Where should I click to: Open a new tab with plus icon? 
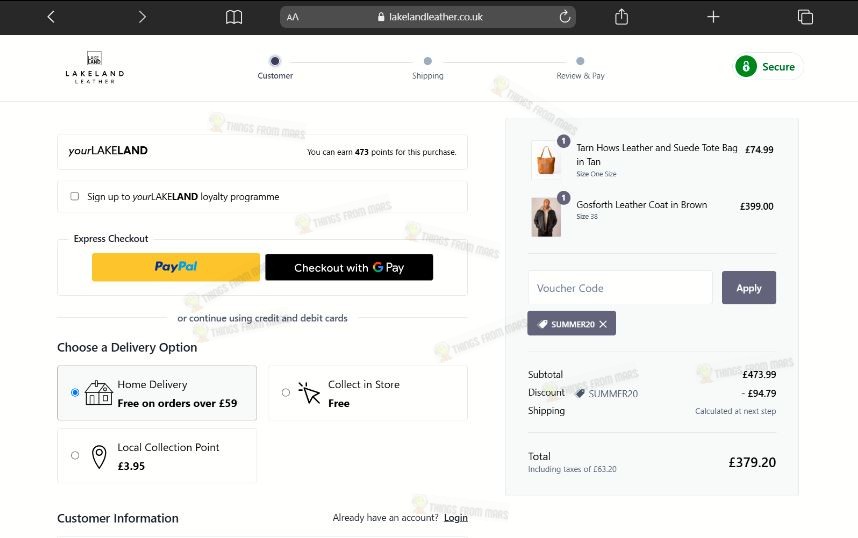[713, 17]
